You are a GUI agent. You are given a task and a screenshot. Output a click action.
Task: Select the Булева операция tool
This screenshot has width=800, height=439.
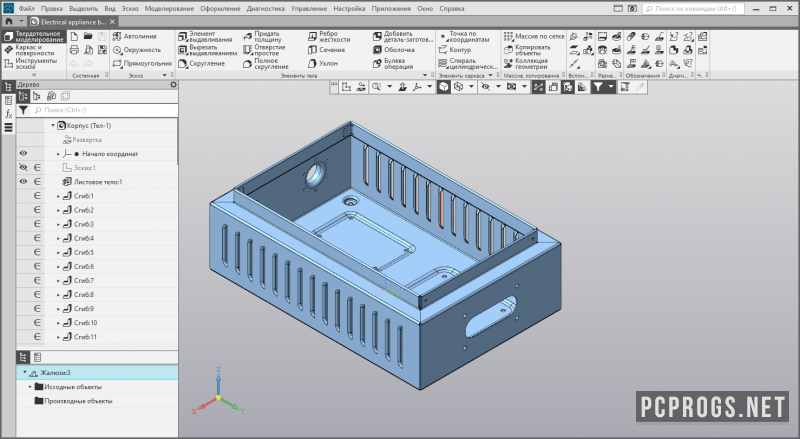(393, 64)
